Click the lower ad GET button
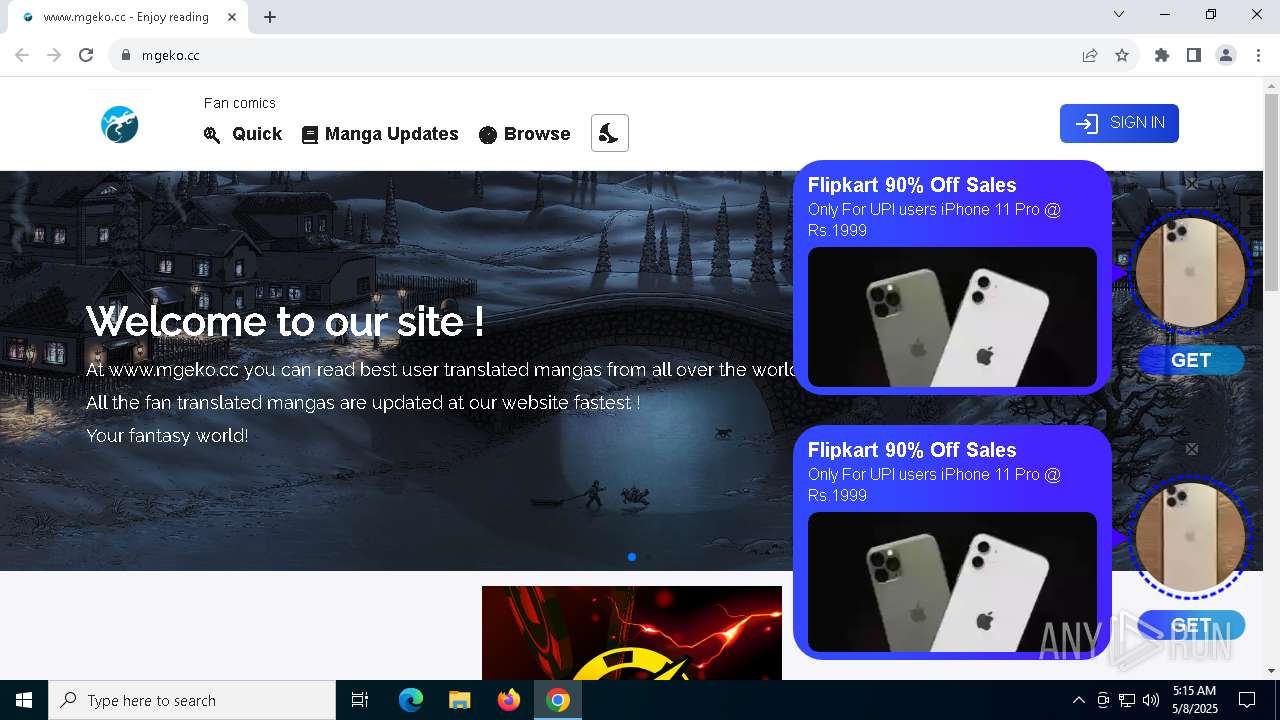Image resolution: width=1280 pixels, height=720 pixels. [x=1191, y=626]
